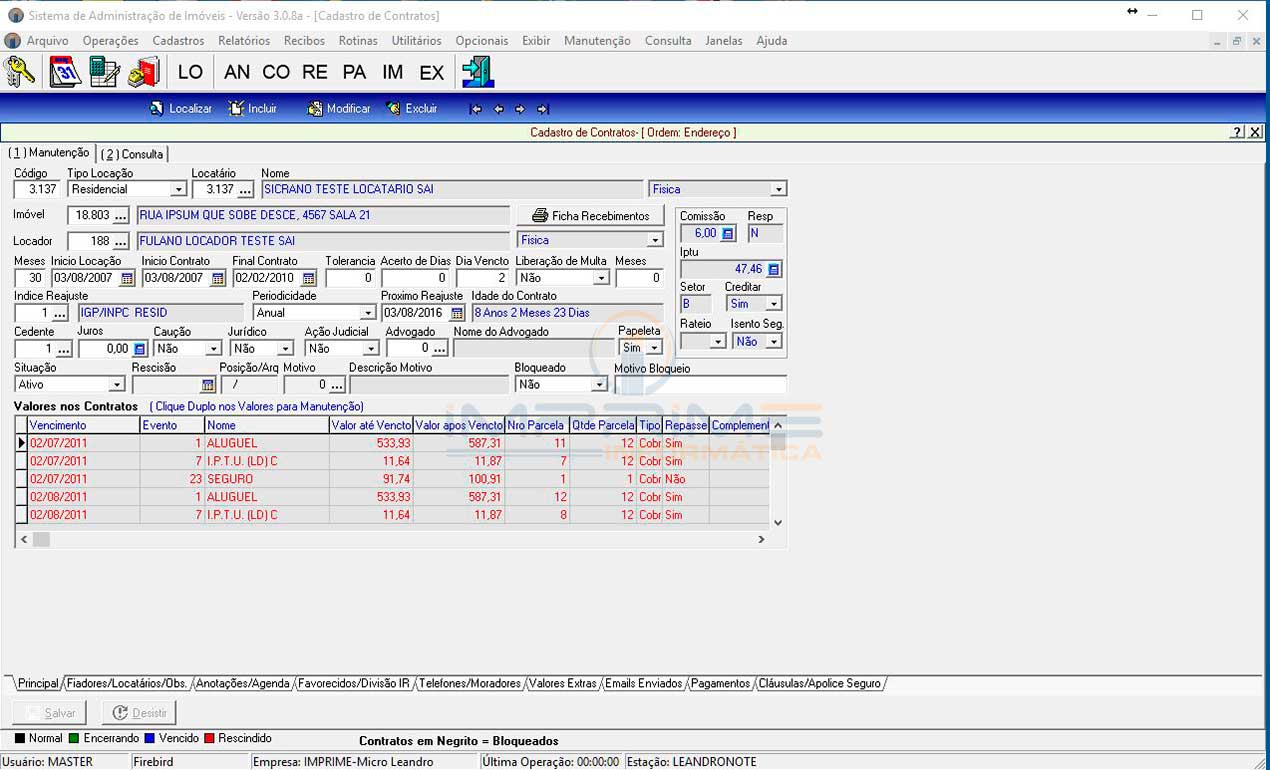Click the Localizar search button
Screen dimensions: 1270x770
pos(181,109)
